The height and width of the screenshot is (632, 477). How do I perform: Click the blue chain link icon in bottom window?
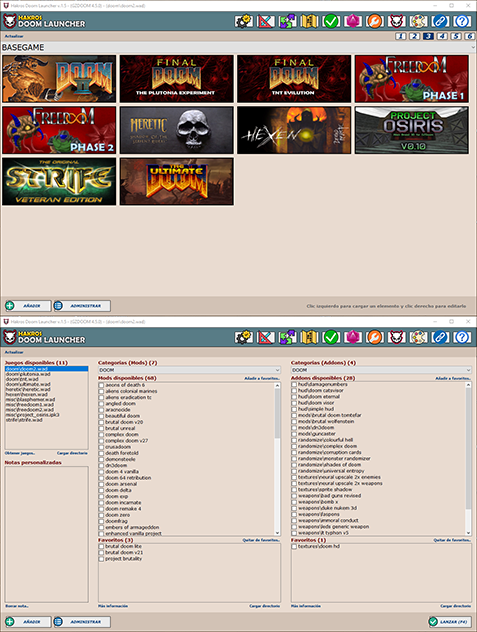(440, 337)
